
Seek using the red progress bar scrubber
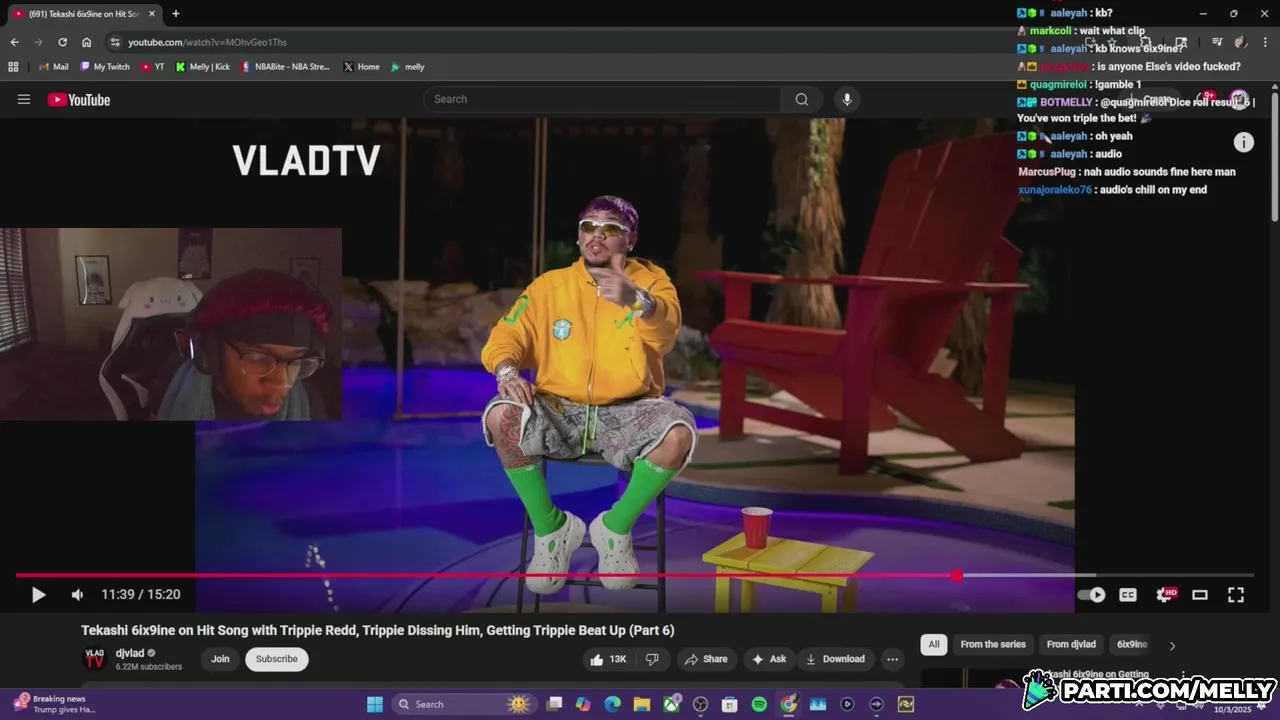[957, 575]
